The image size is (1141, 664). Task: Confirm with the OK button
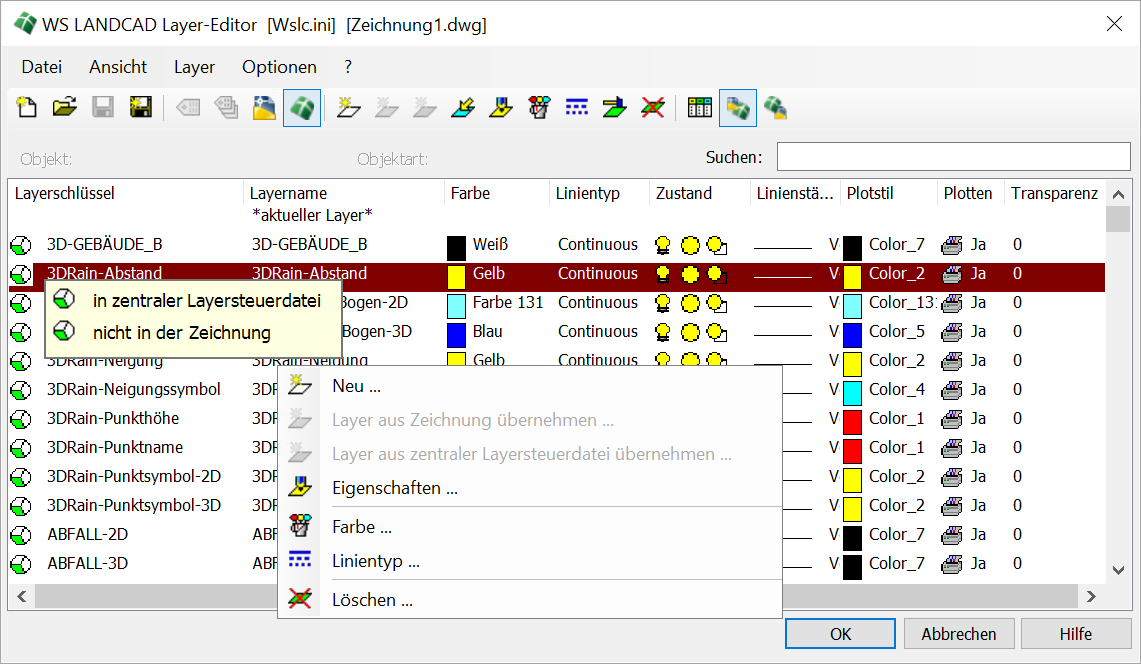coord(840,634)
